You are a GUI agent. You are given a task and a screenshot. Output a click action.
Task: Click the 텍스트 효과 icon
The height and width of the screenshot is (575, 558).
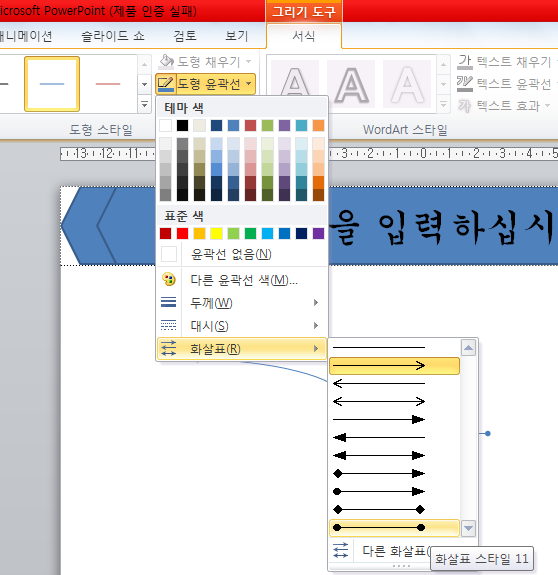[x=465, y=106]
